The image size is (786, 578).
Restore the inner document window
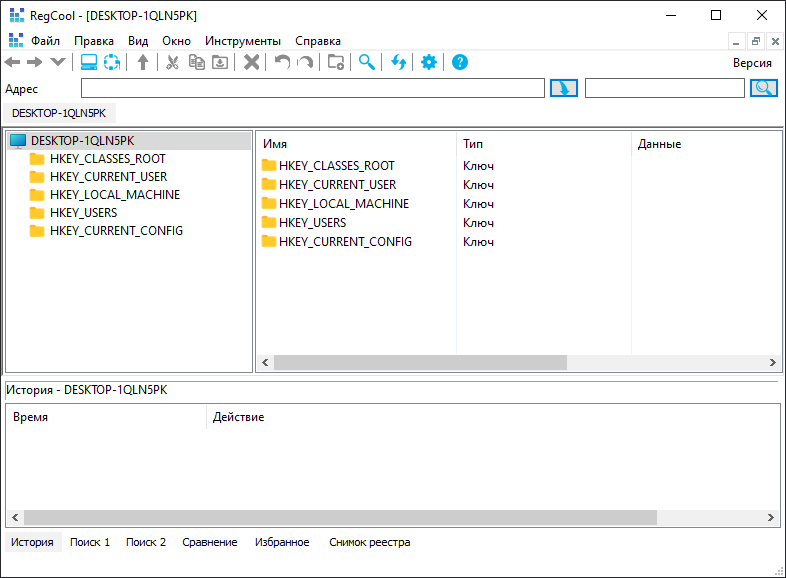[x=755, y=41]
